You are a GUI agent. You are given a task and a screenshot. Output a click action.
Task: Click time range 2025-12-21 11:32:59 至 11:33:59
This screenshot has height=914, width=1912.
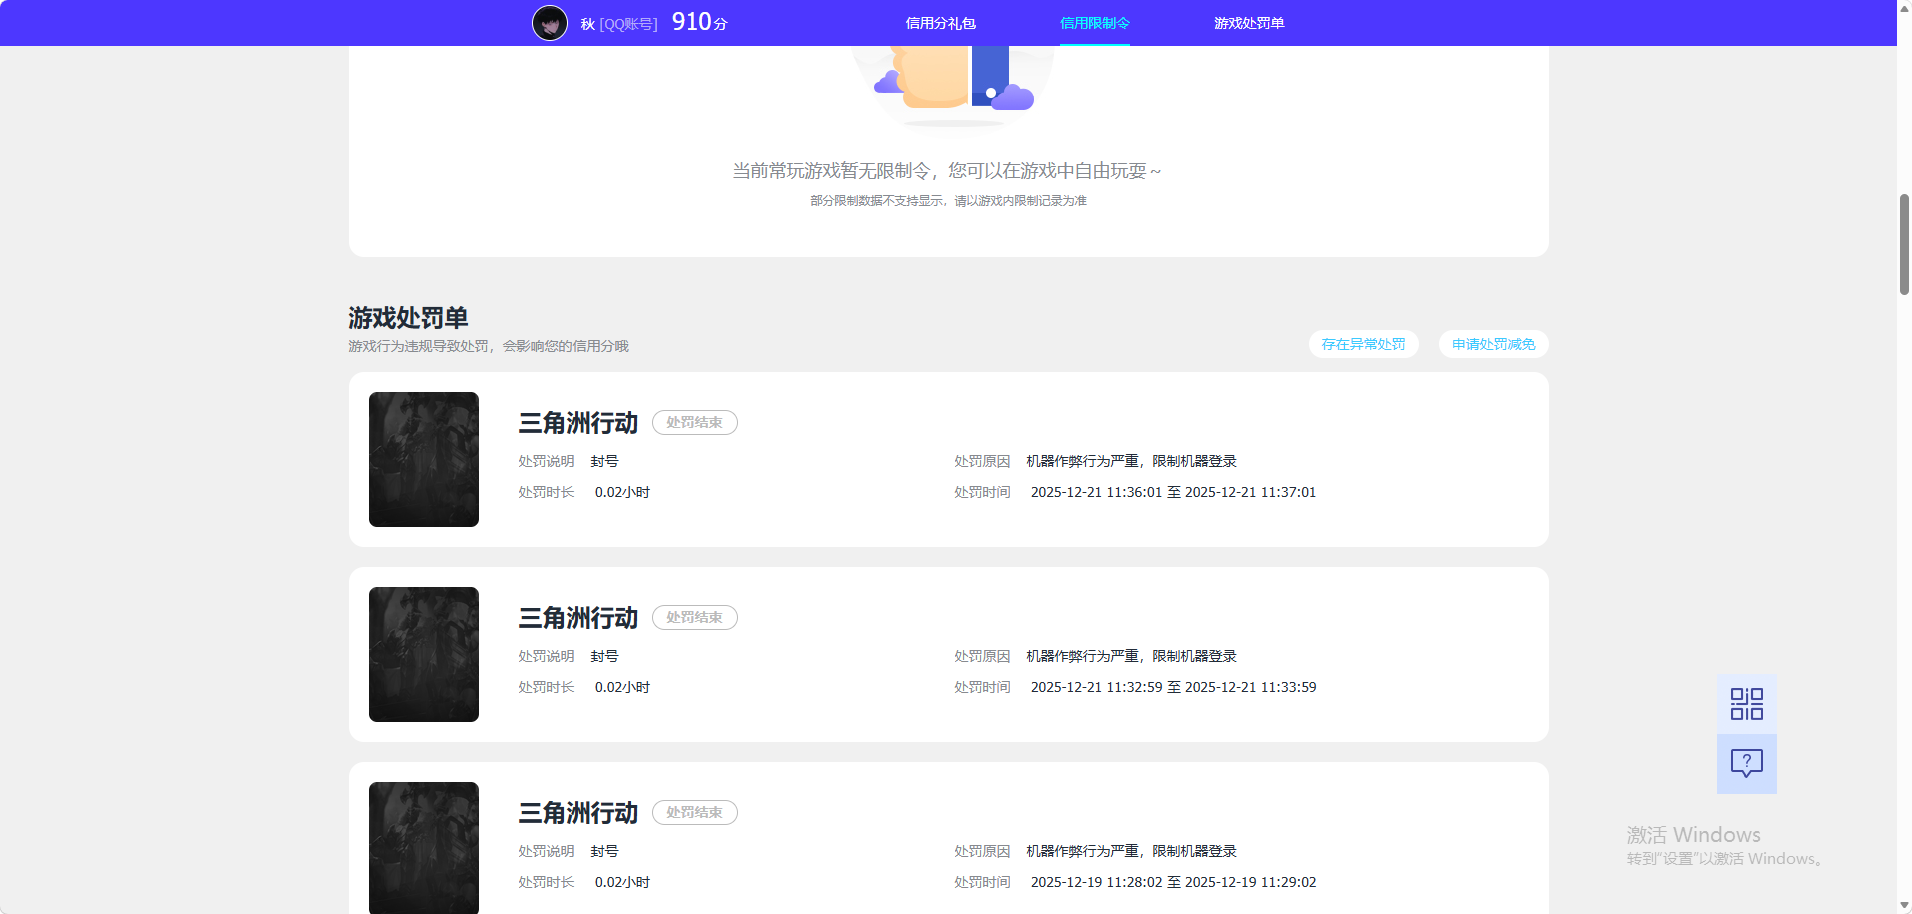coord(1173,687)
